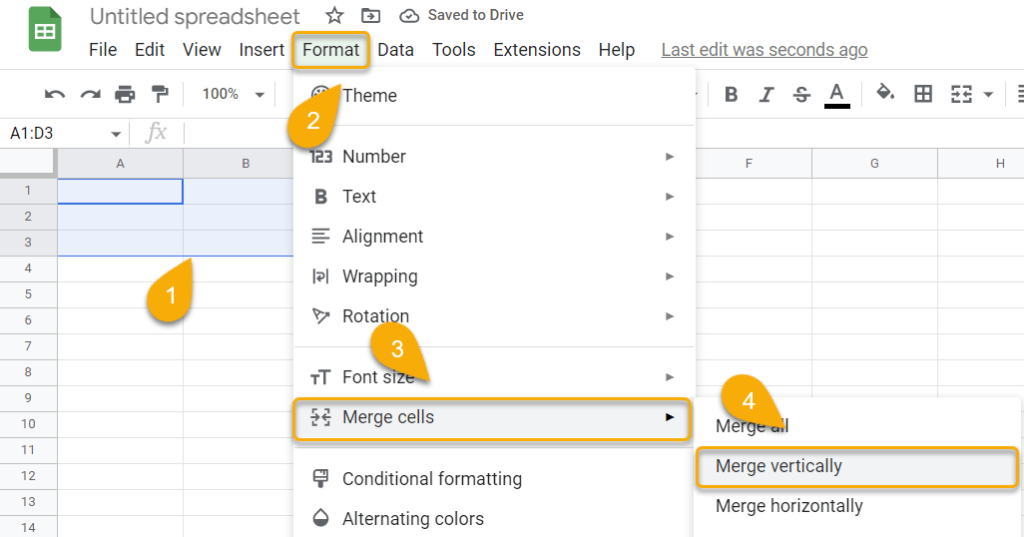This screenshot has height=537, width=1024.
Task: Select cell A1
Action: (x=120, y=191)
